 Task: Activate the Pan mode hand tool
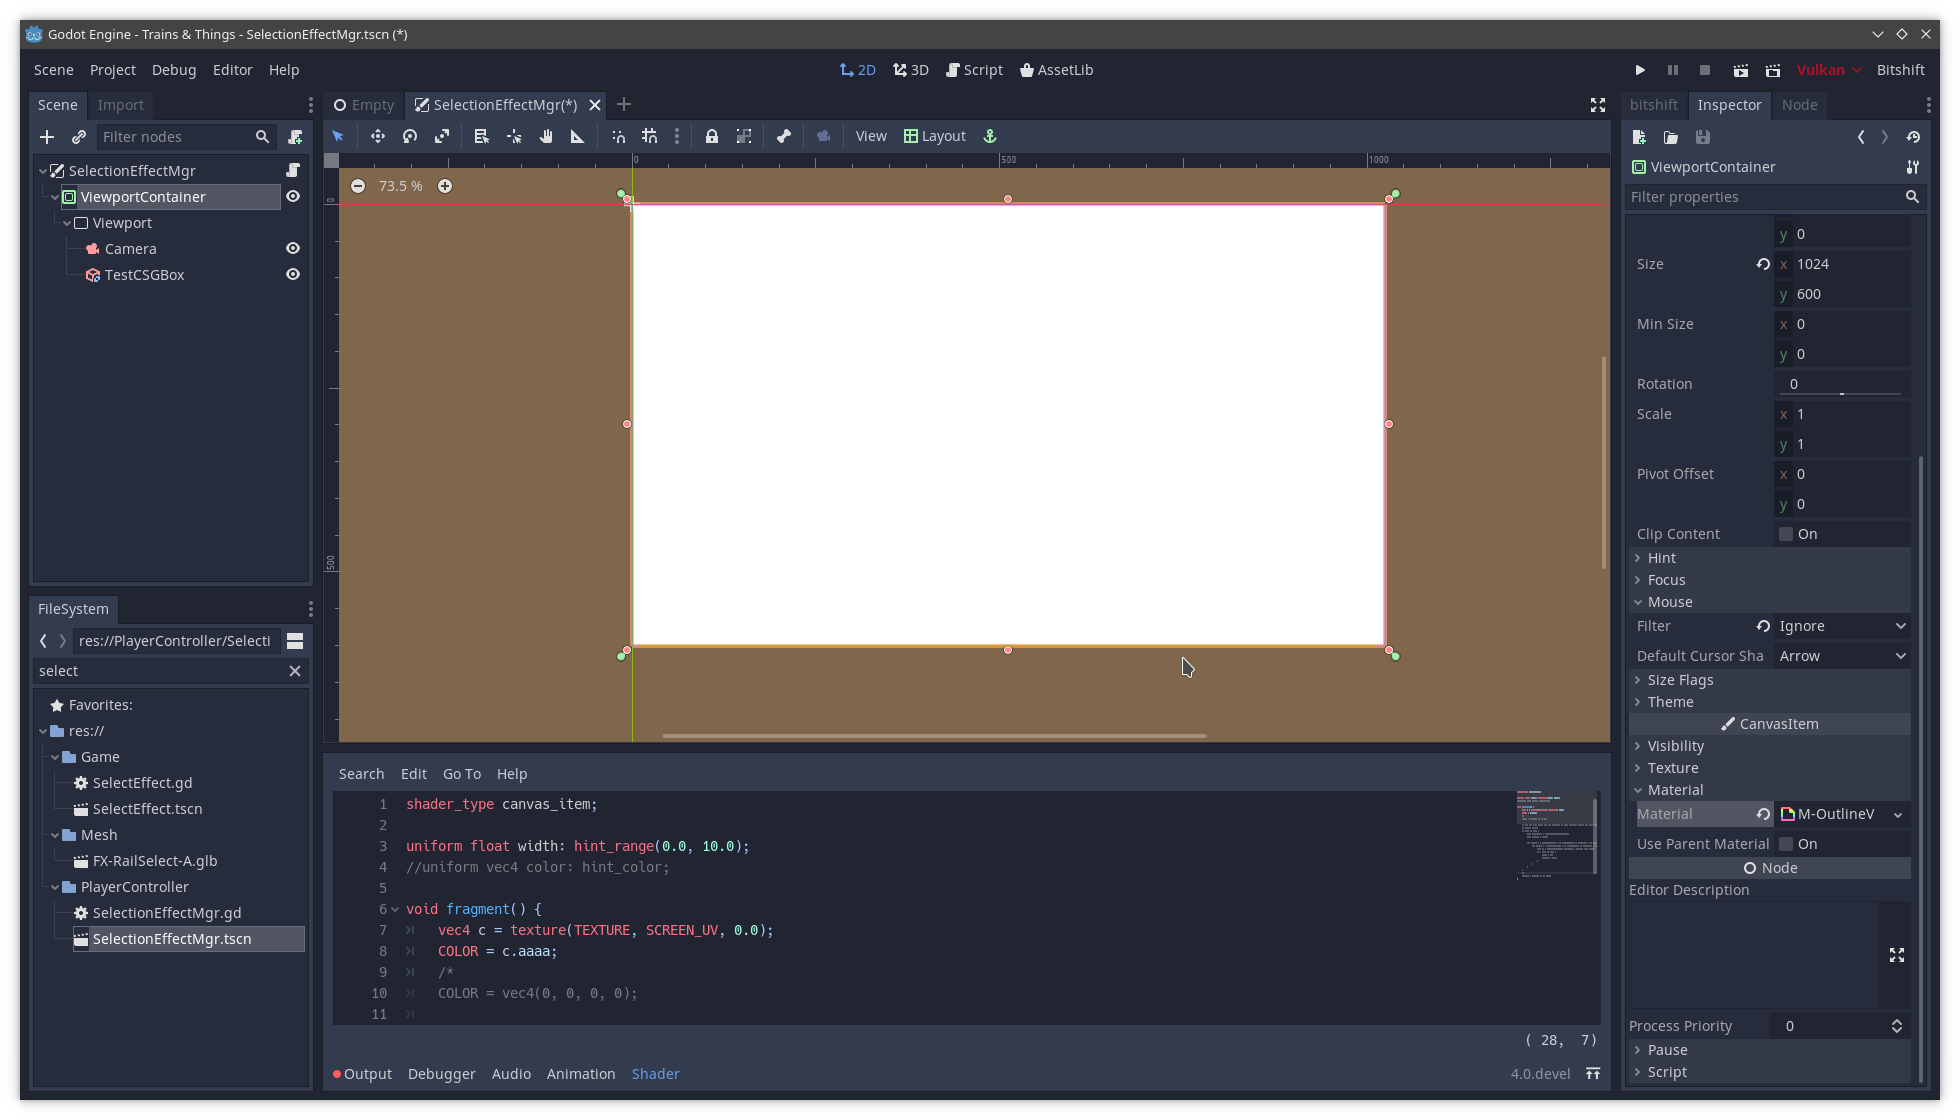point(546,136)
